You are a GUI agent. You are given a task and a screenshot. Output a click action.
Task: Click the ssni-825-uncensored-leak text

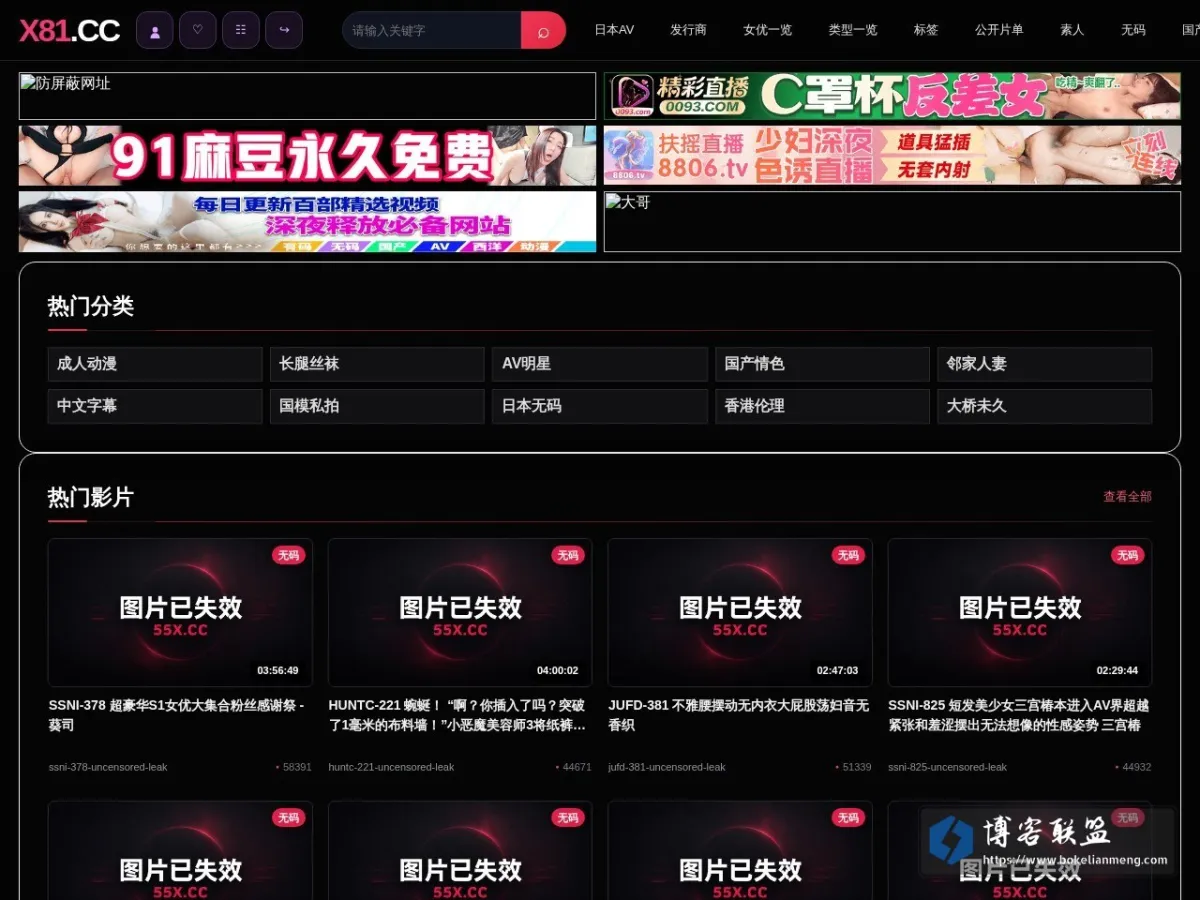tap(948, 767)
